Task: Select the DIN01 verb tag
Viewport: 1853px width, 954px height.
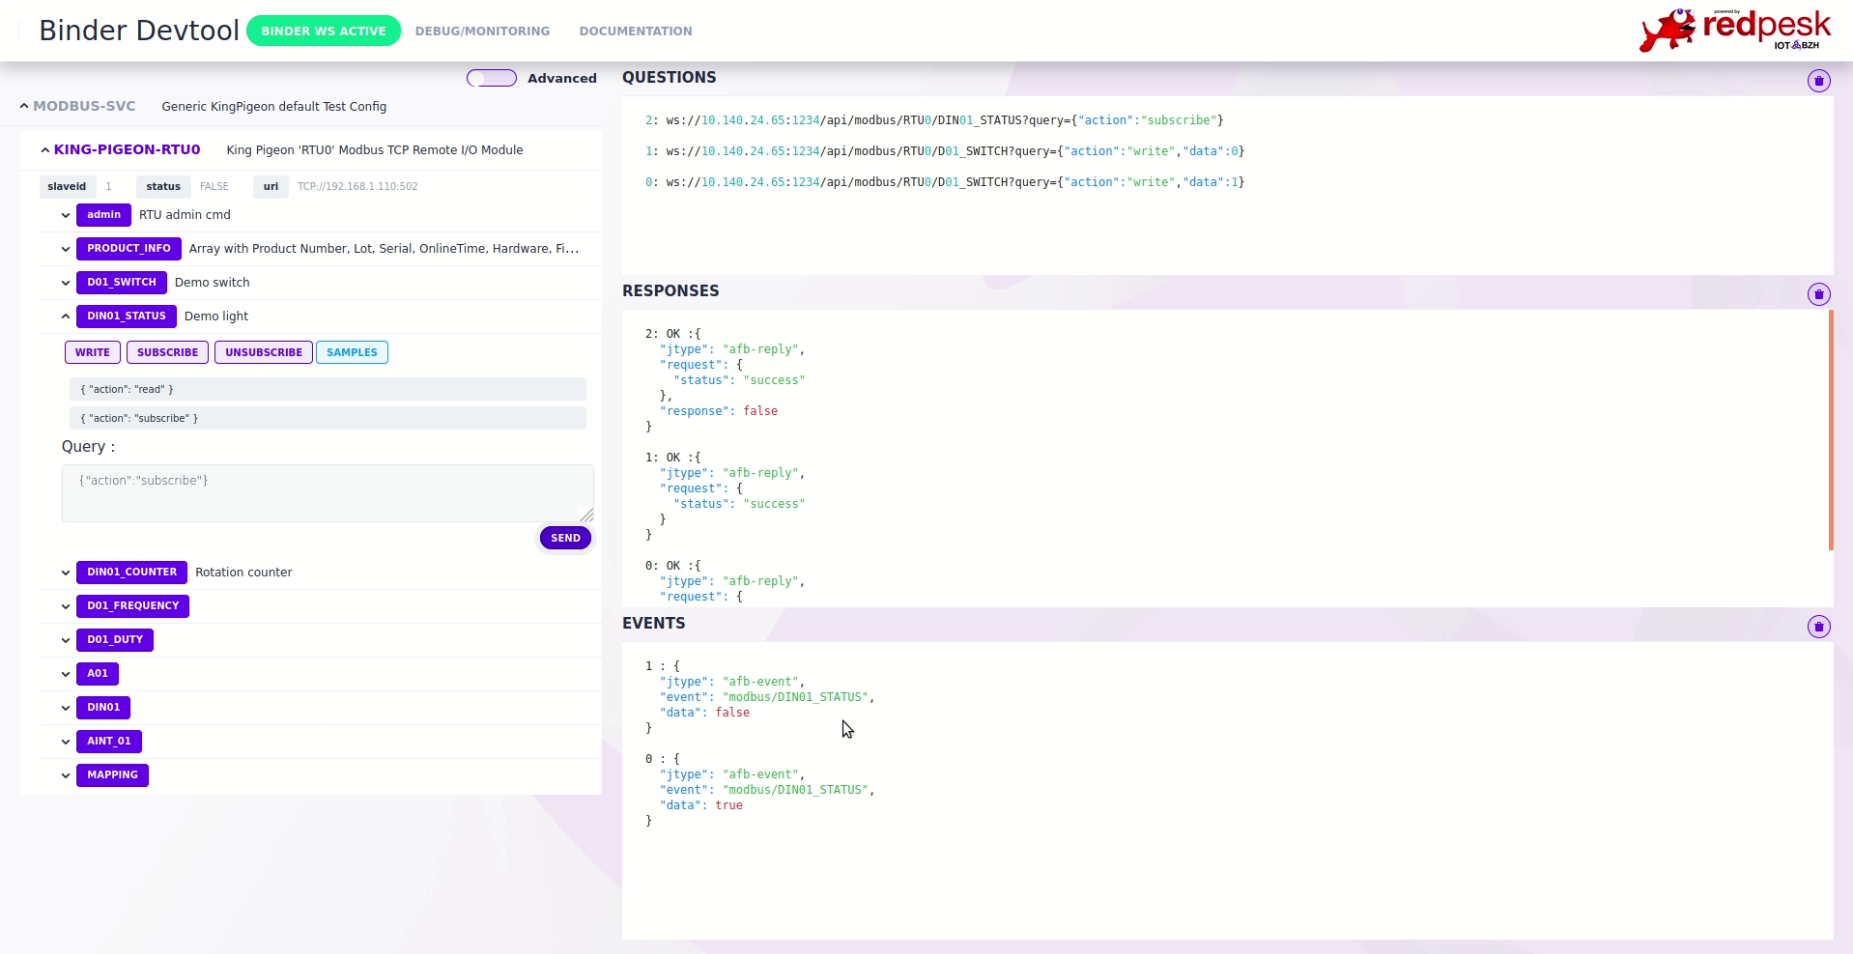Action: (103, 708)
